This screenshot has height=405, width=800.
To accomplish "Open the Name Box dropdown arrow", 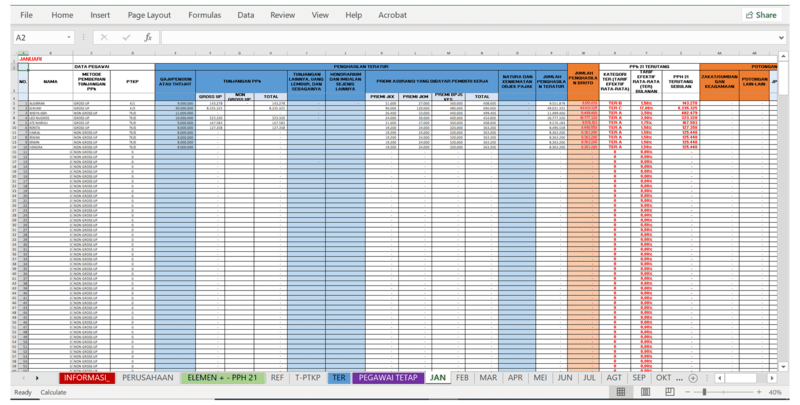I will point(69,37).
